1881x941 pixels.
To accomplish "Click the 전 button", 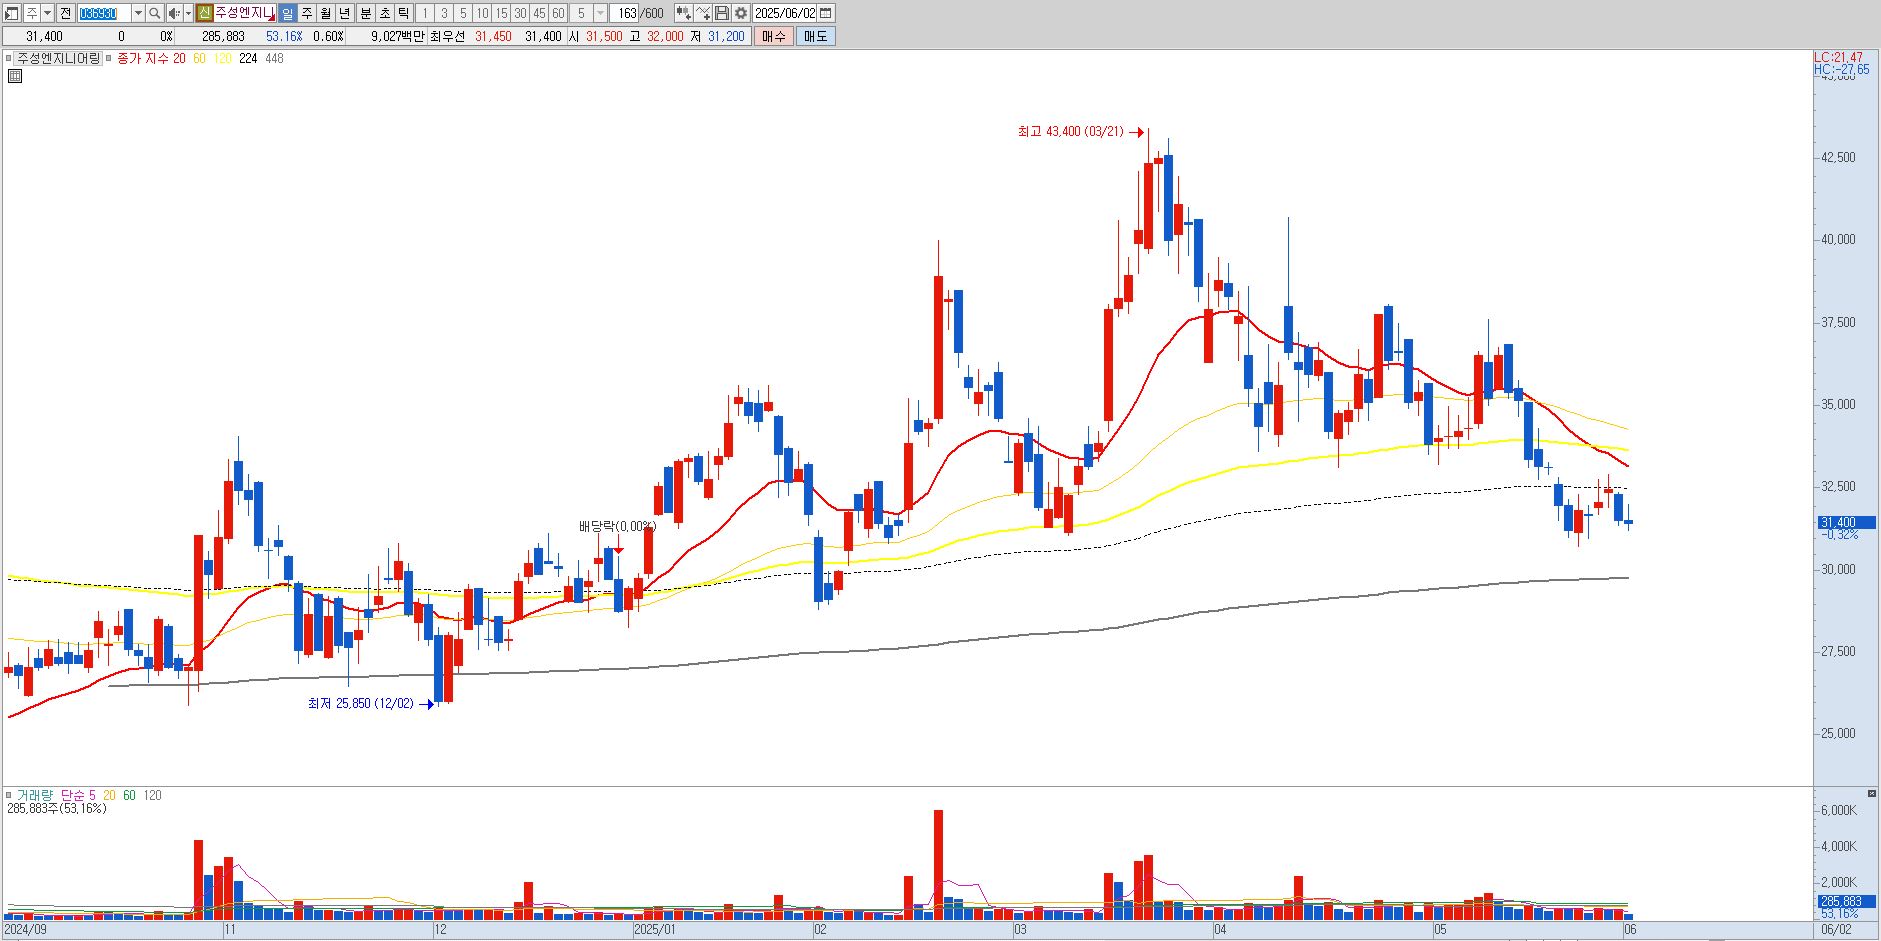I will [65, 13].
